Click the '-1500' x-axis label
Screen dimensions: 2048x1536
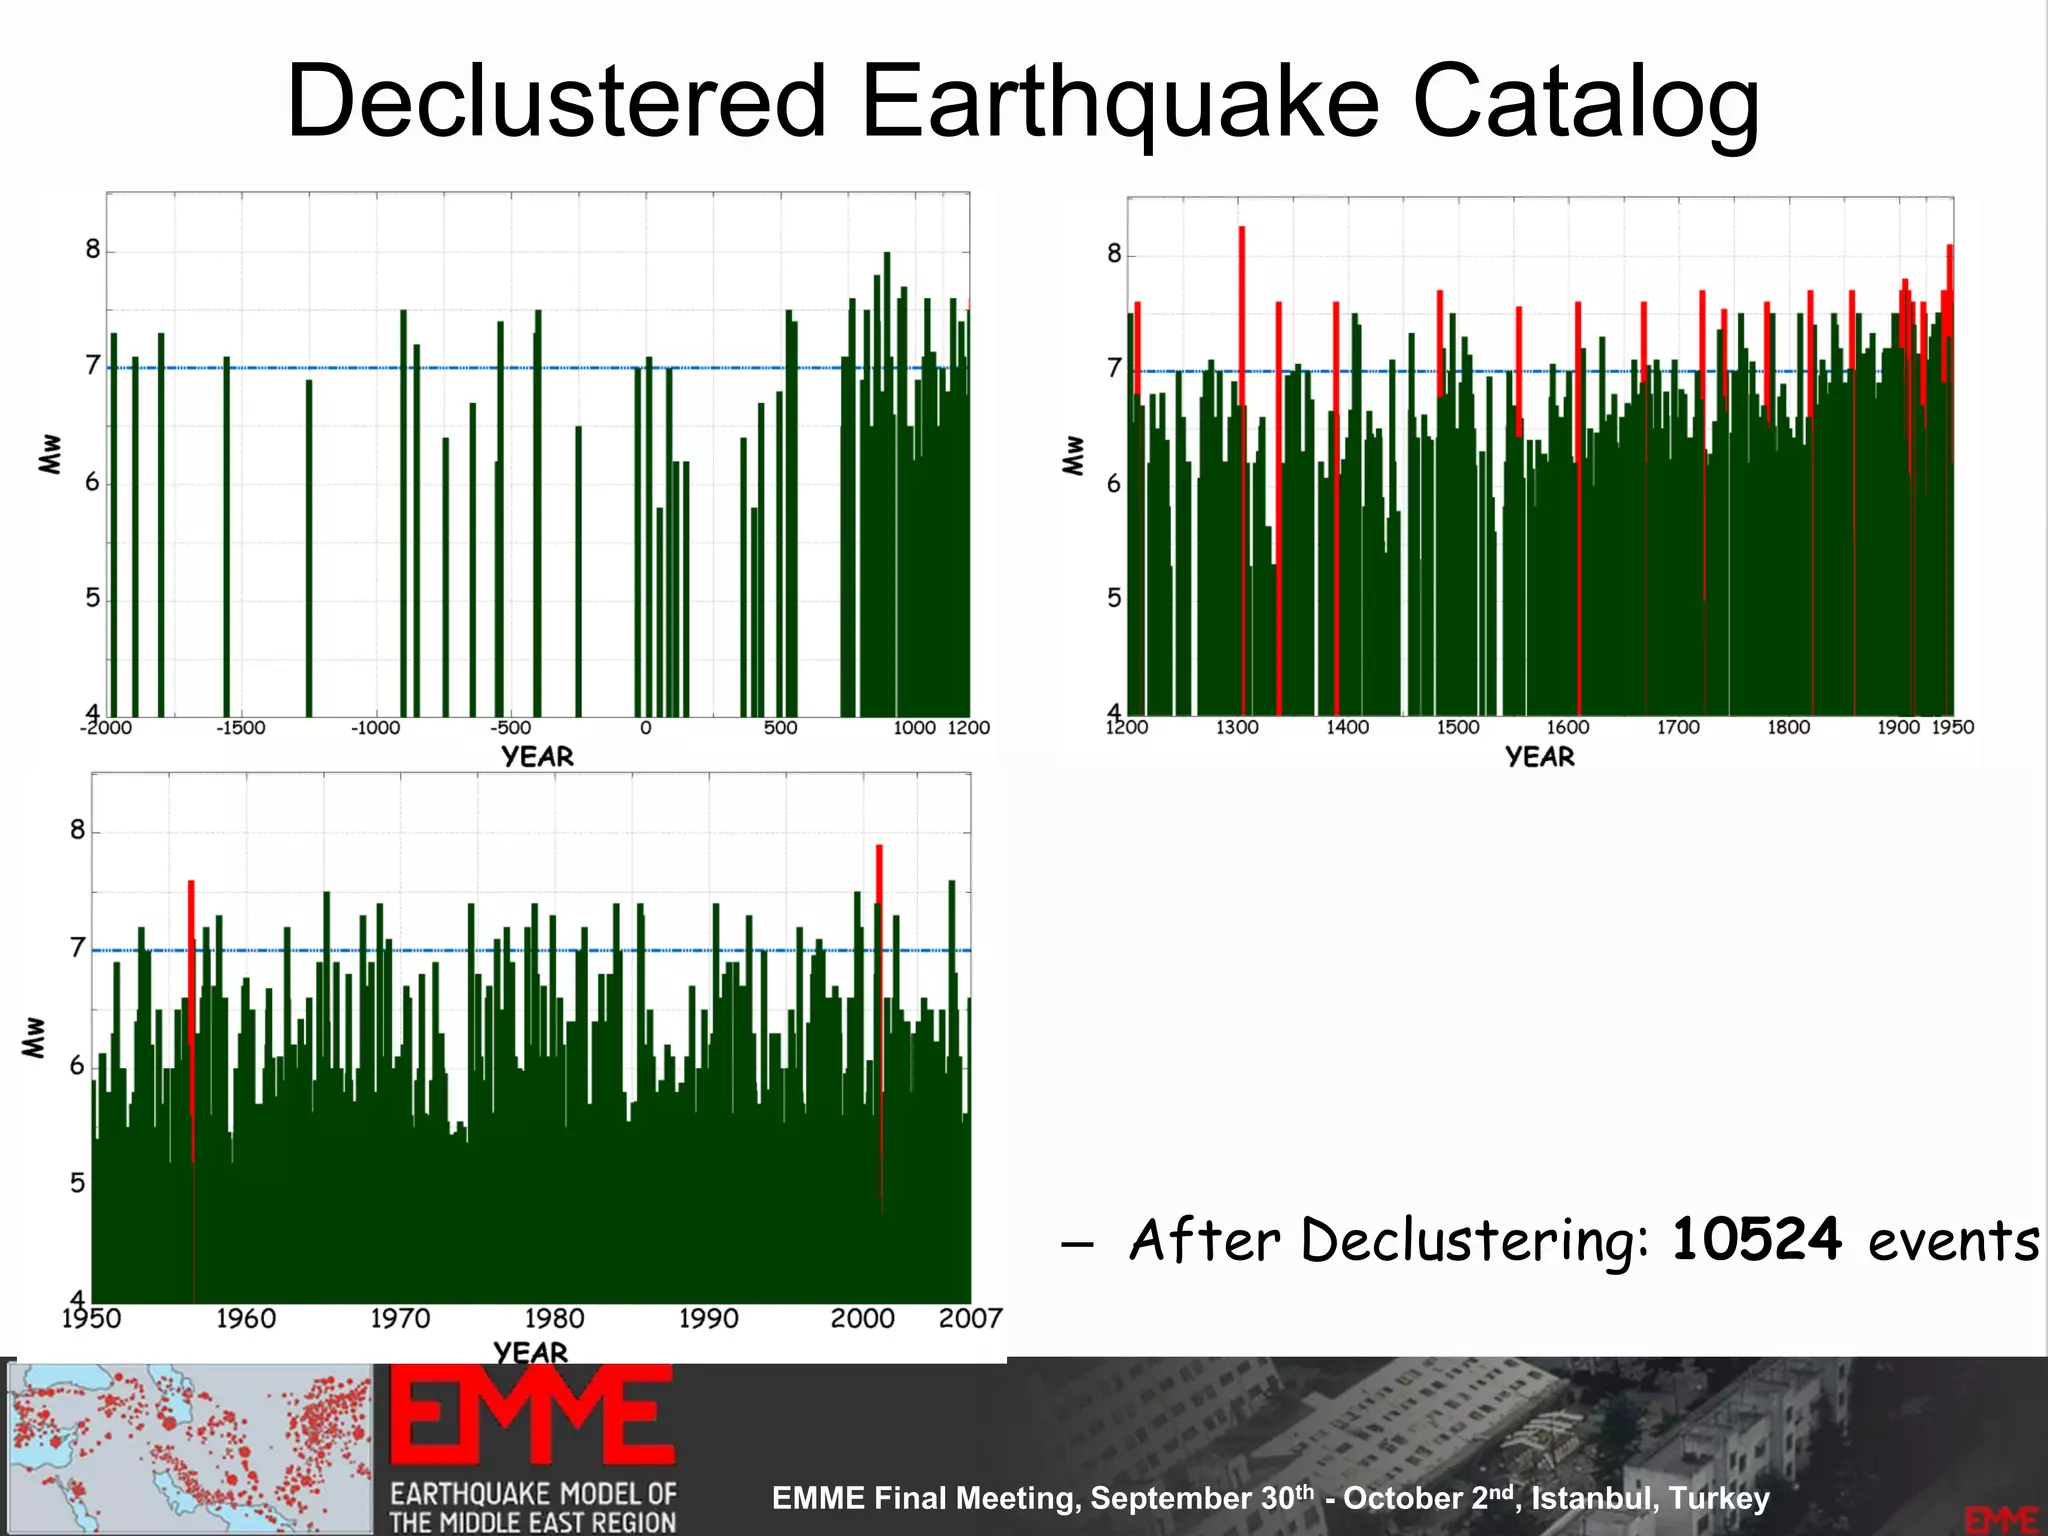[241, 728]
